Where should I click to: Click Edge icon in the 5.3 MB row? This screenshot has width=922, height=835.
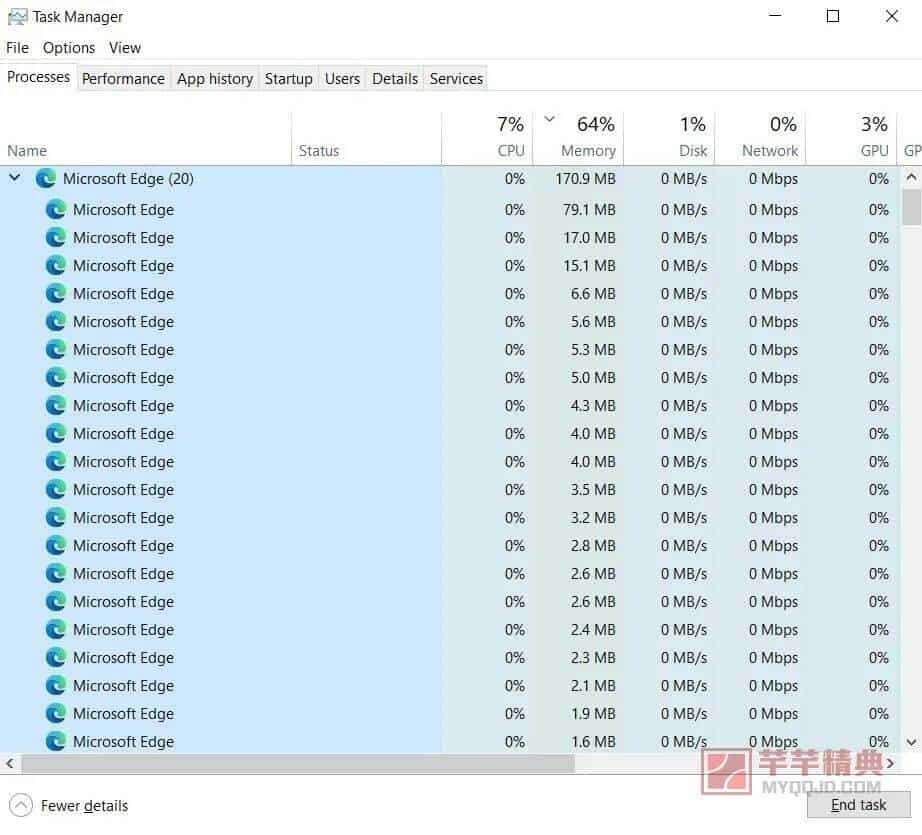[x=55, y=349]
